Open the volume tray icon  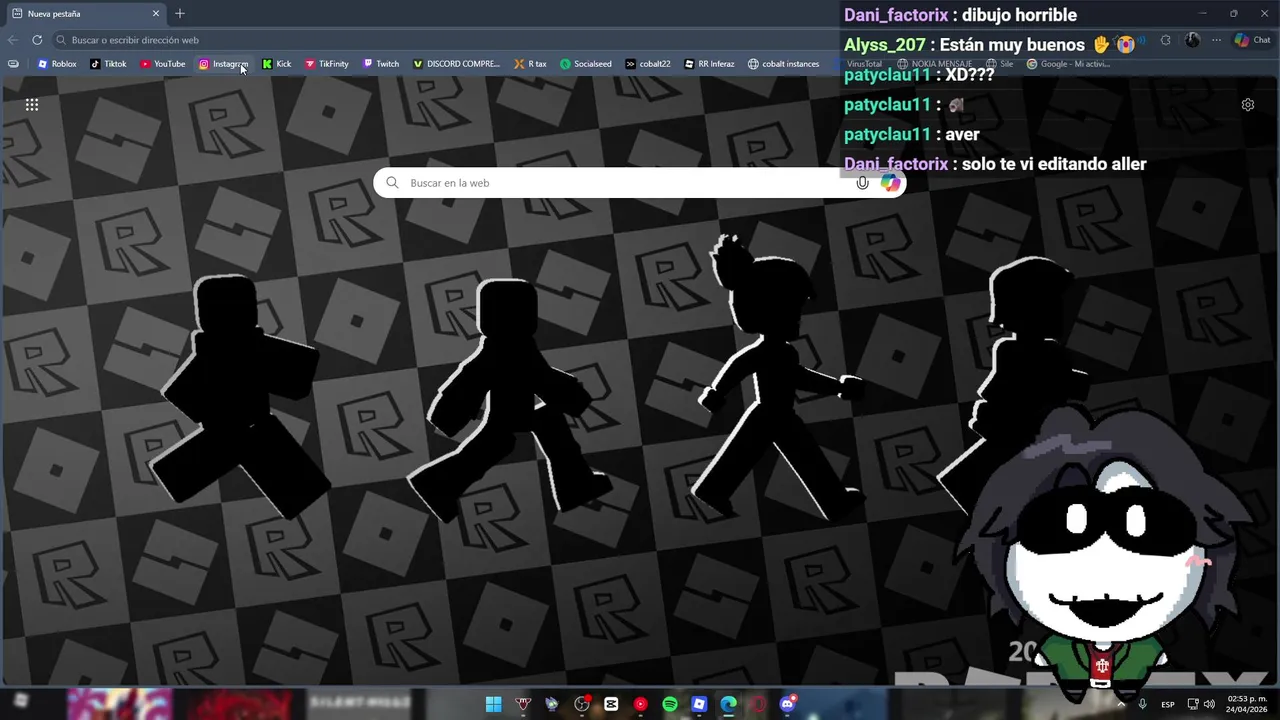coord(1209,704)
